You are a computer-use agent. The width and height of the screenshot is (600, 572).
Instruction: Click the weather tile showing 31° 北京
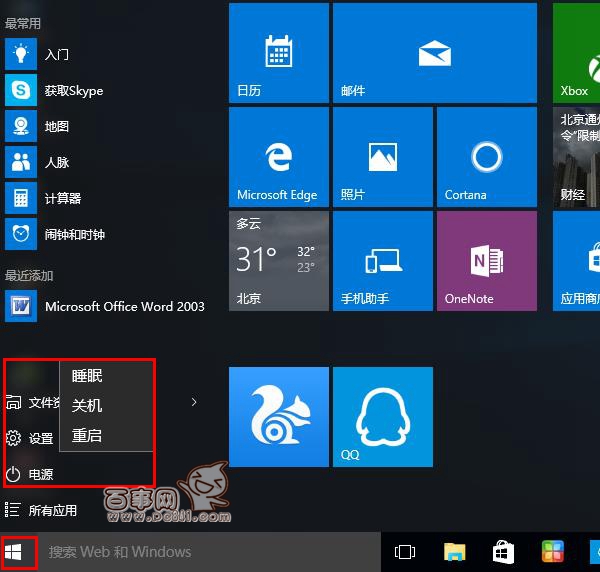point(278,261)
